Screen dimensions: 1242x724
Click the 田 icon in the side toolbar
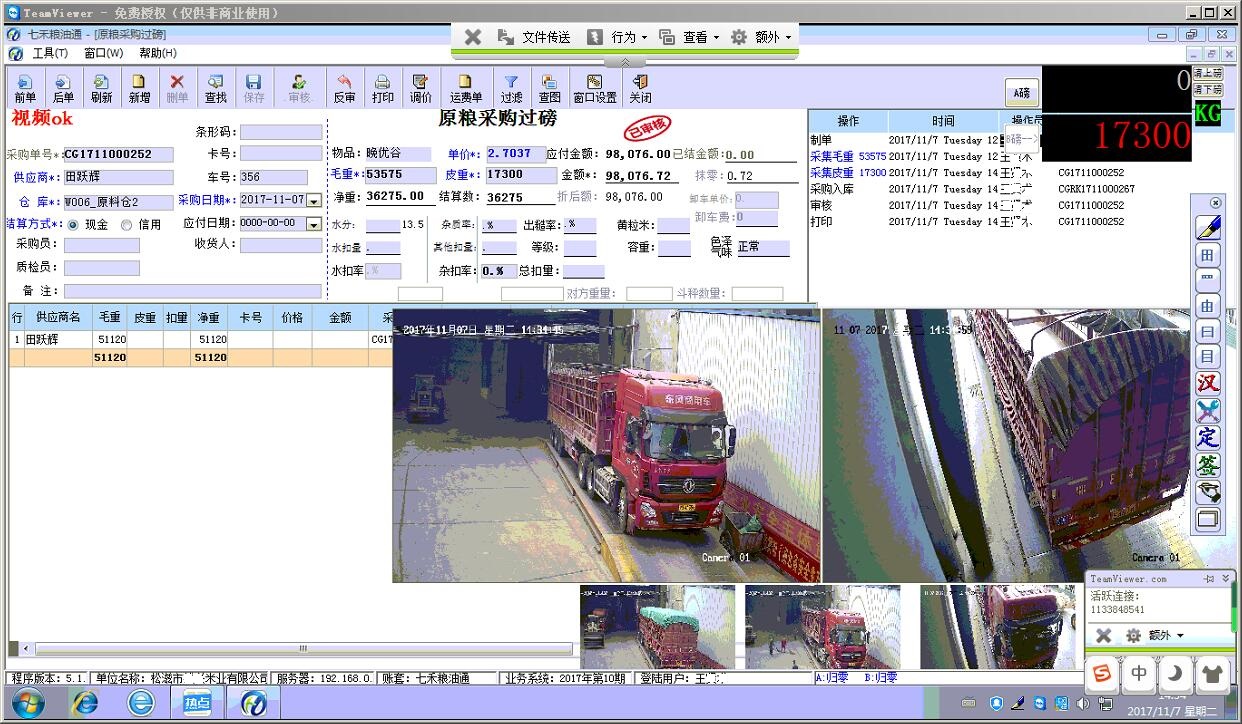point(1208,255)
